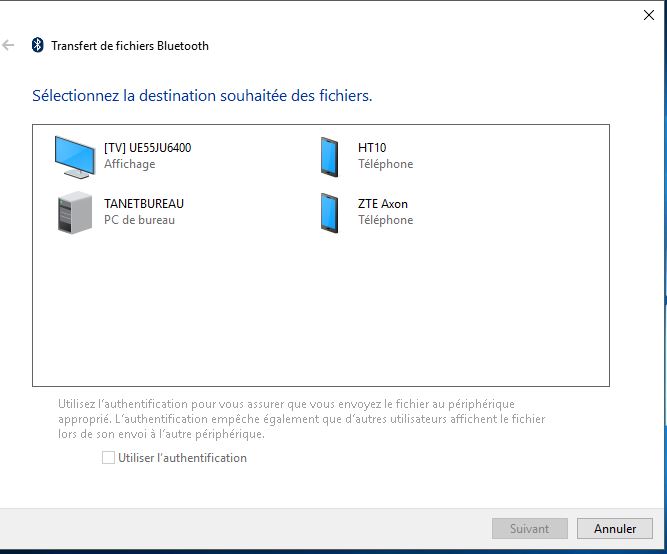Click the Bluetooth logo icon

click(38, 45)
